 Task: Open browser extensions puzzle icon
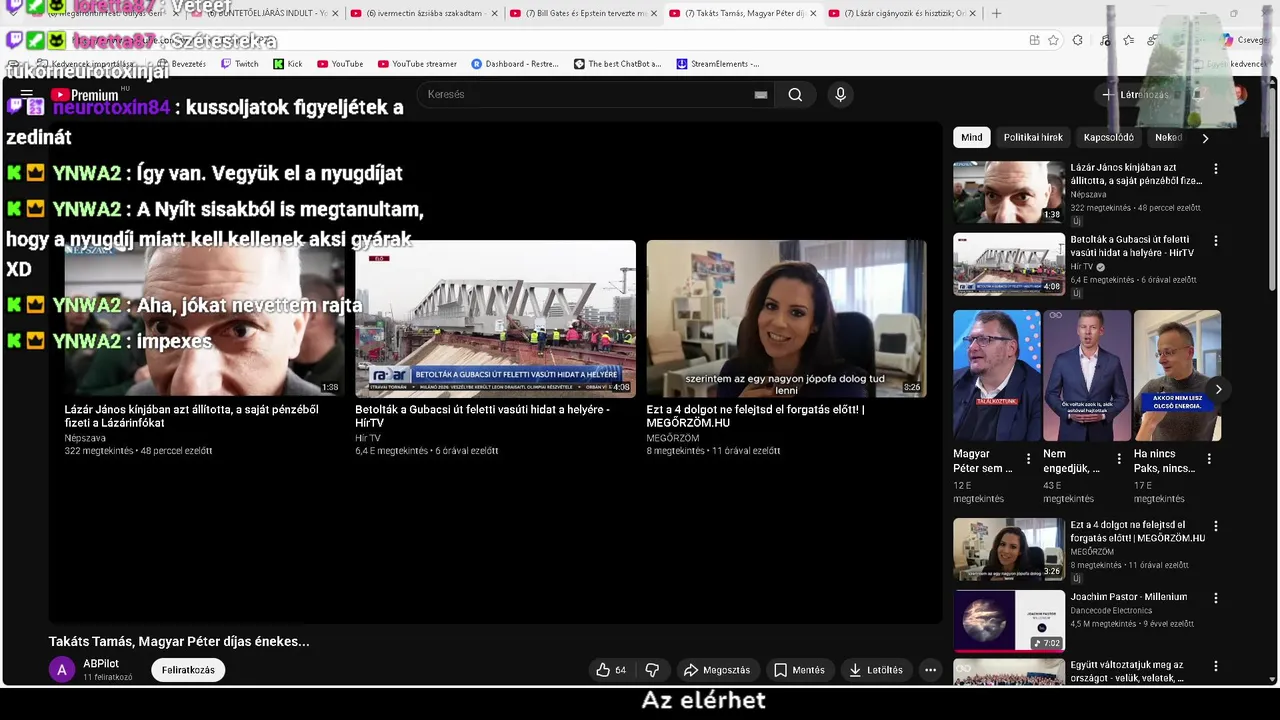[x=1077, y=40]
